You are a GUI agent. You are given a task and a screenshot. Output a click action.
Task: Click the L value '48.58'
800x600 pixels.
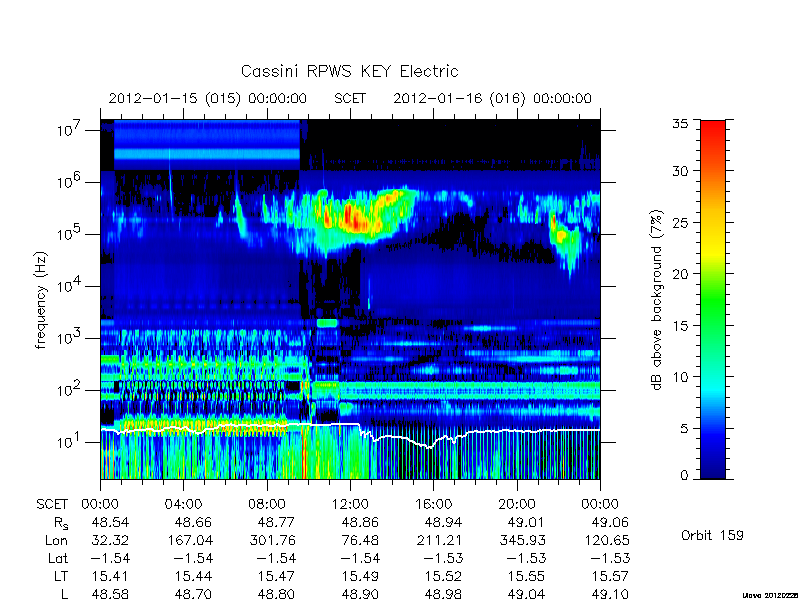pos(111,594)
